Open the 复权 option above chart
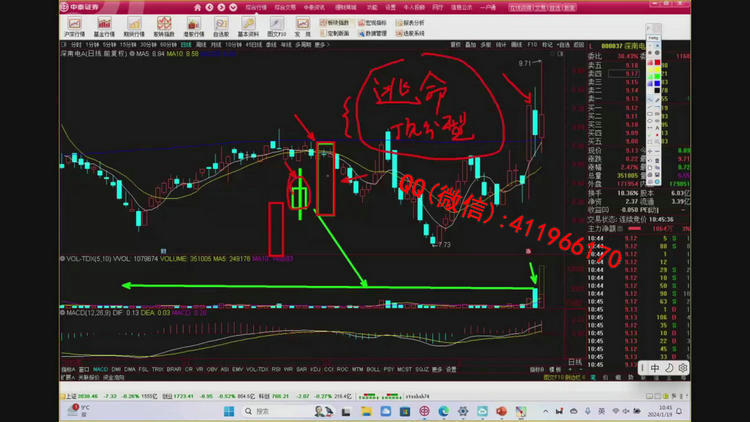The width and height of the screenshot is (750, 422). (455, 44)
